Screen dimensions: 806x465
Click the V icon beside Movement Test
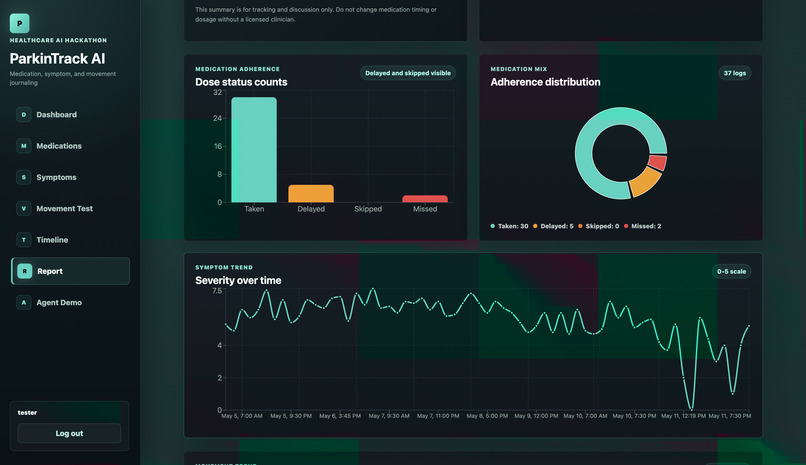pos(24,209)
